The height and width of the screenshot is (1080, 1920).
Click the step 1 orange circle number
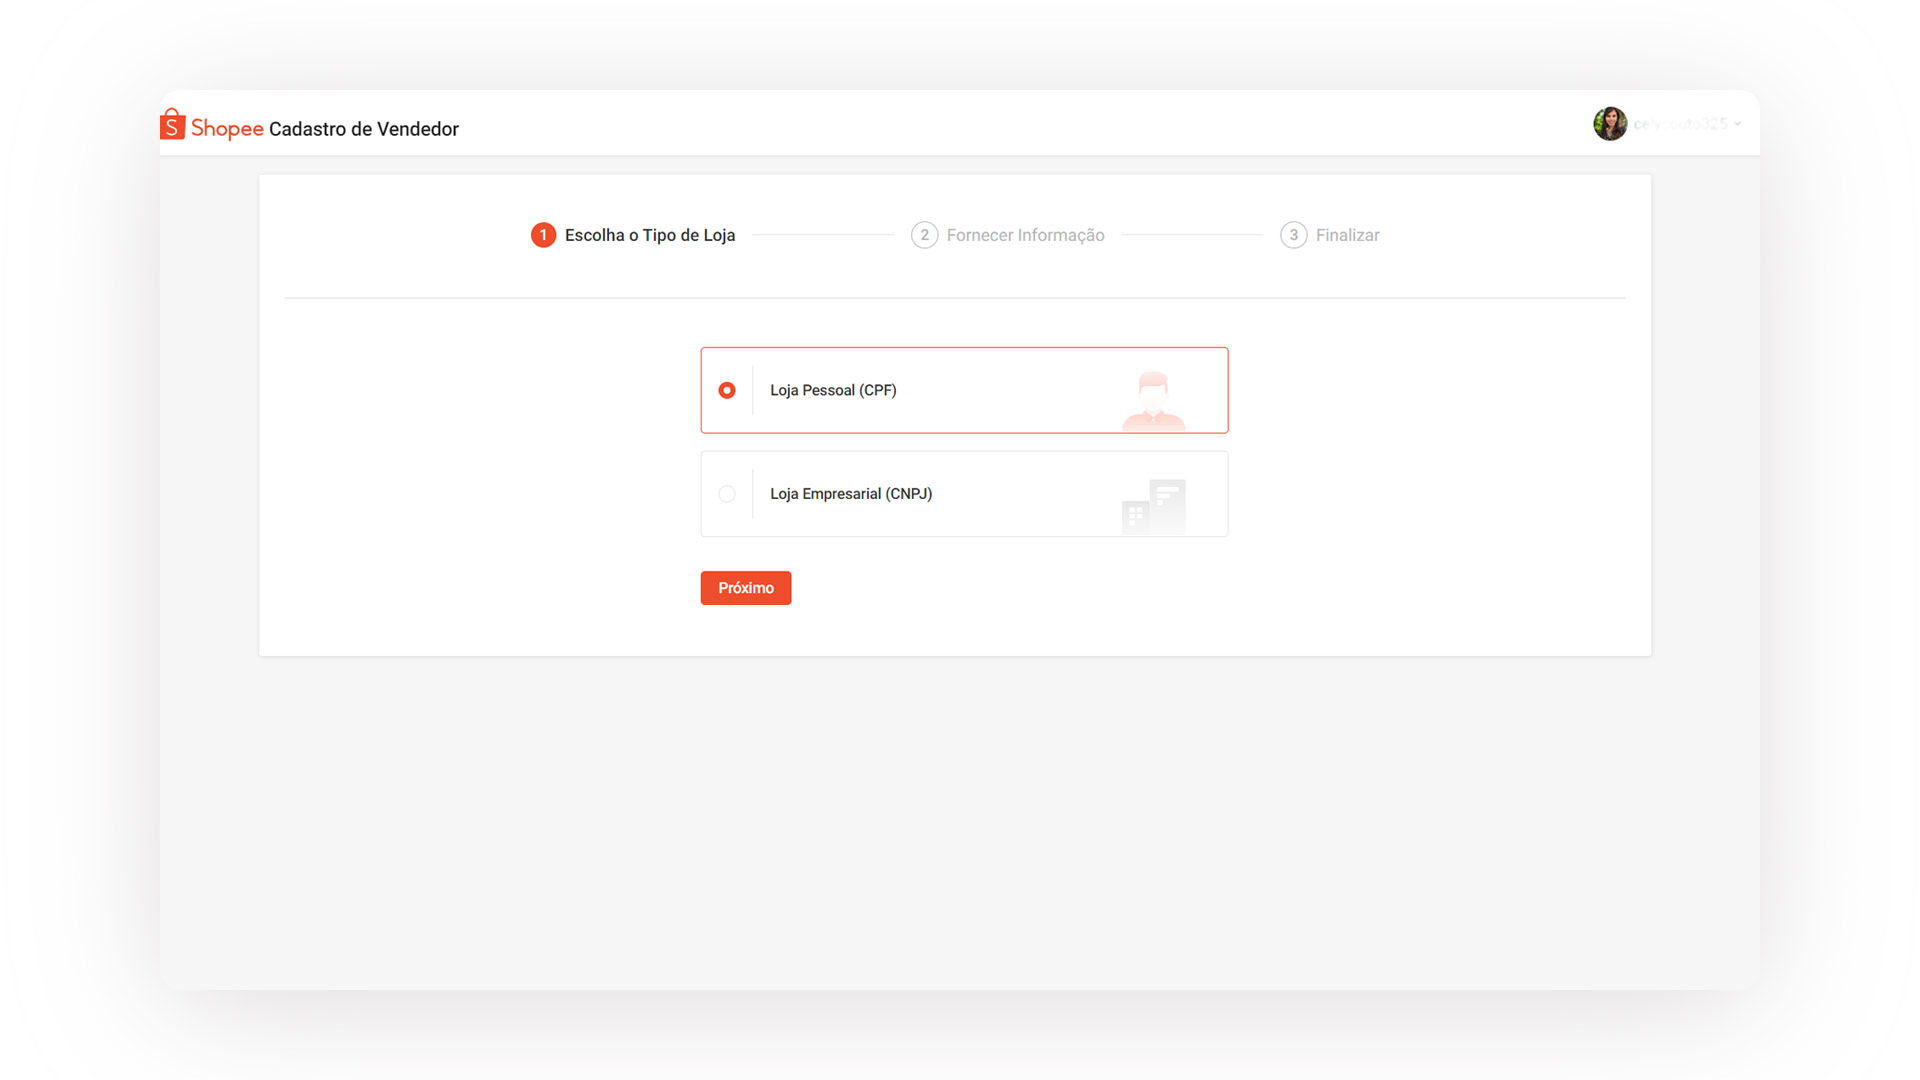(543, 235)
